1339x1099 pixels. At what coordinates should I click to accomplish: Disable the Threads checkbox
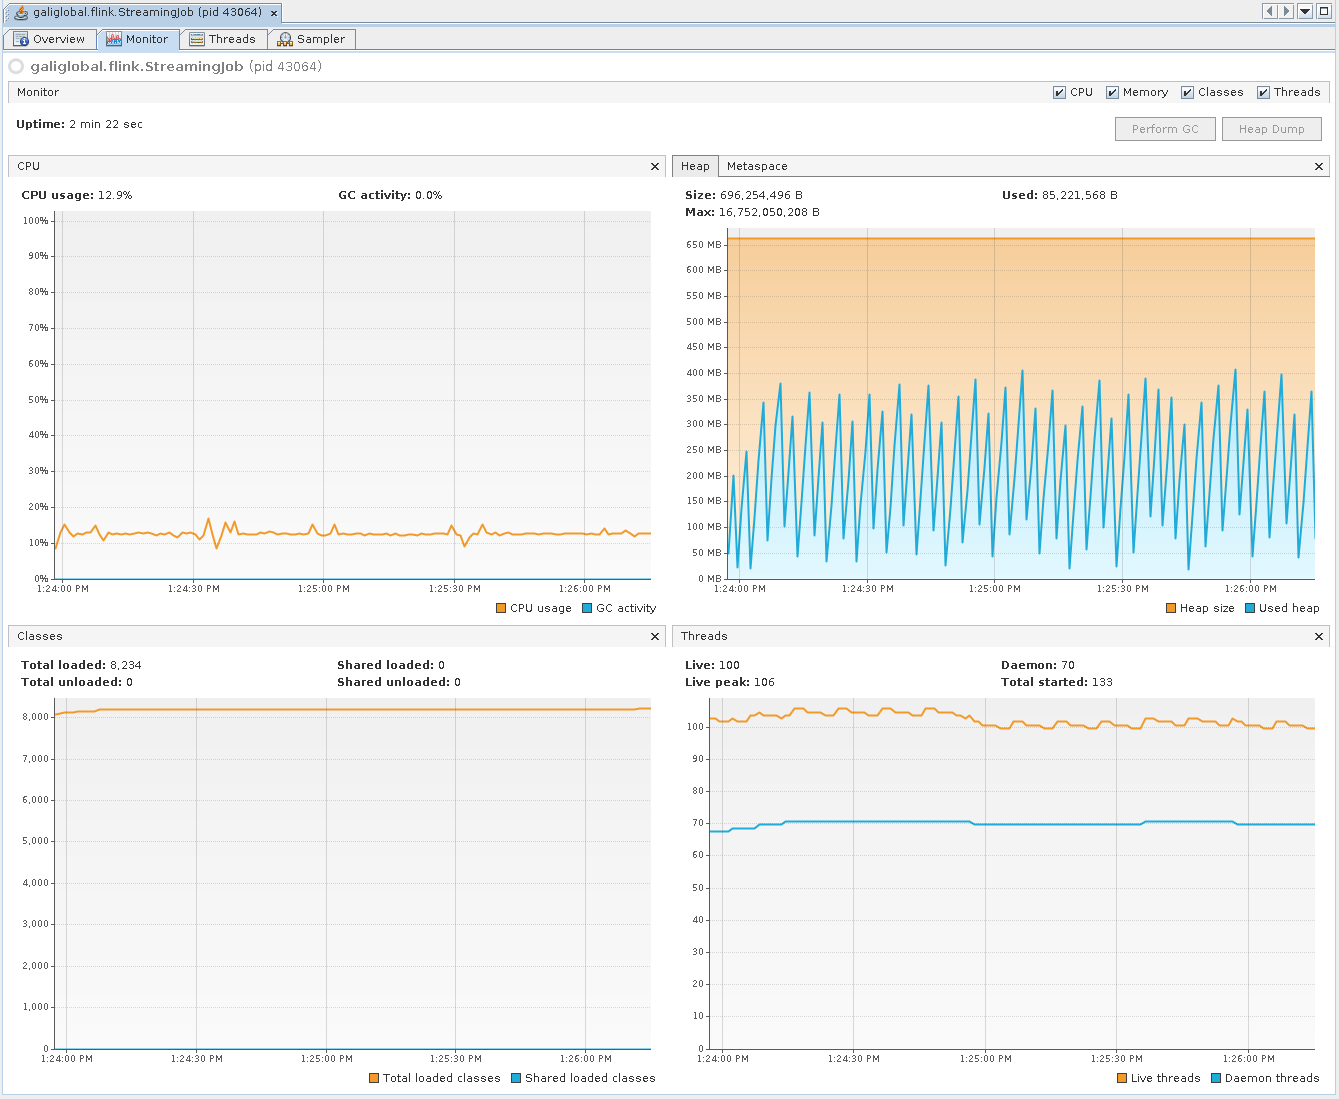1263,93
